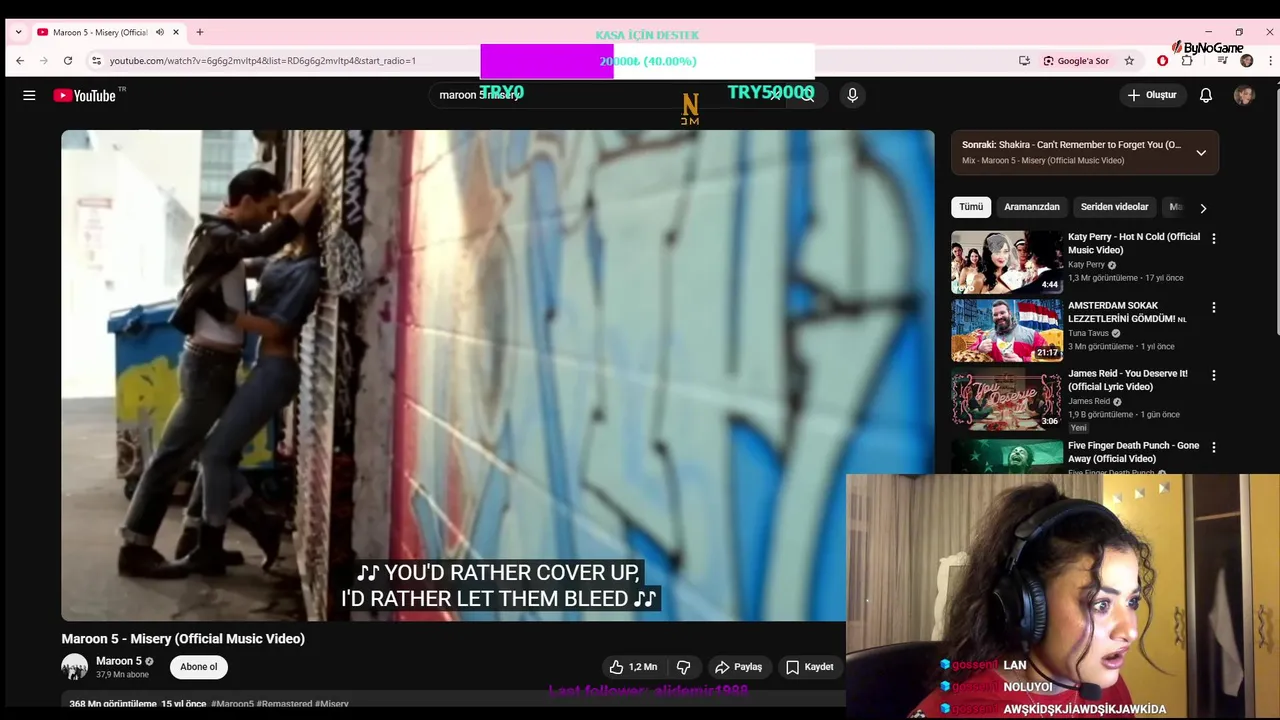Mute the Maroon 5 tab audio

point(160,32)
